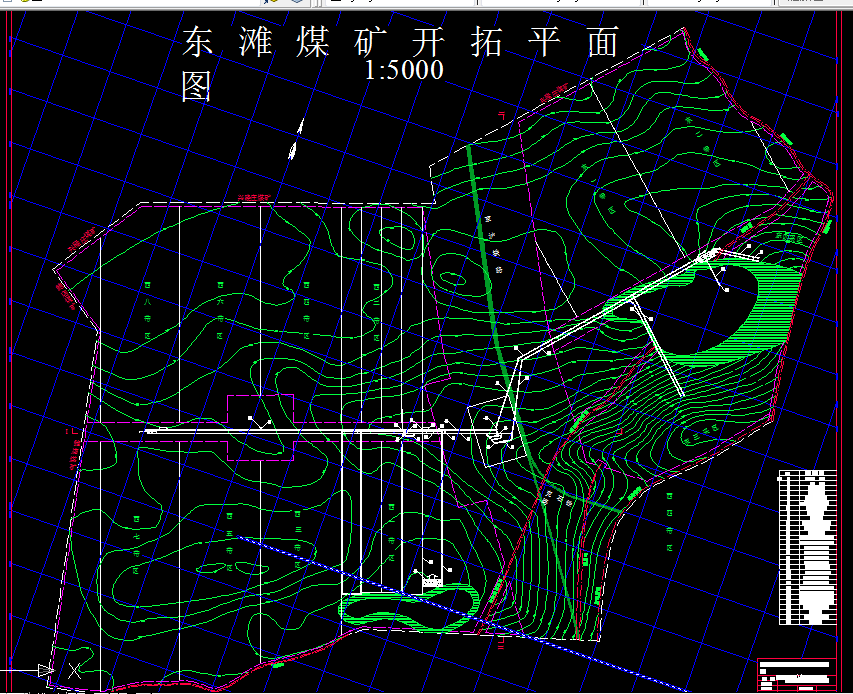
Task: Select the north arrow symbol
Action: [x=295, y=139]
